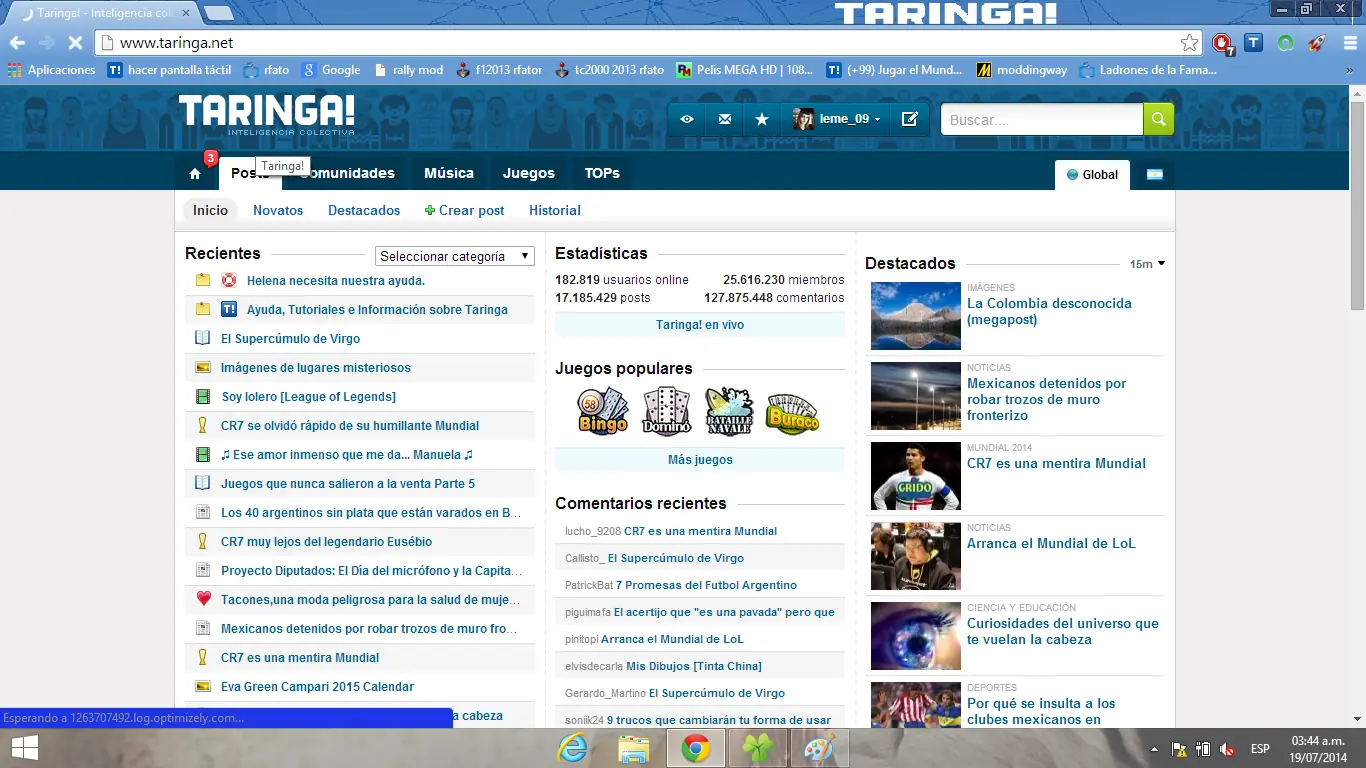Viewport: 1366px width, 768px height.
Task: Click the Taringa! en vivo button
Action: pyautogui.click(x=700, y=325)
